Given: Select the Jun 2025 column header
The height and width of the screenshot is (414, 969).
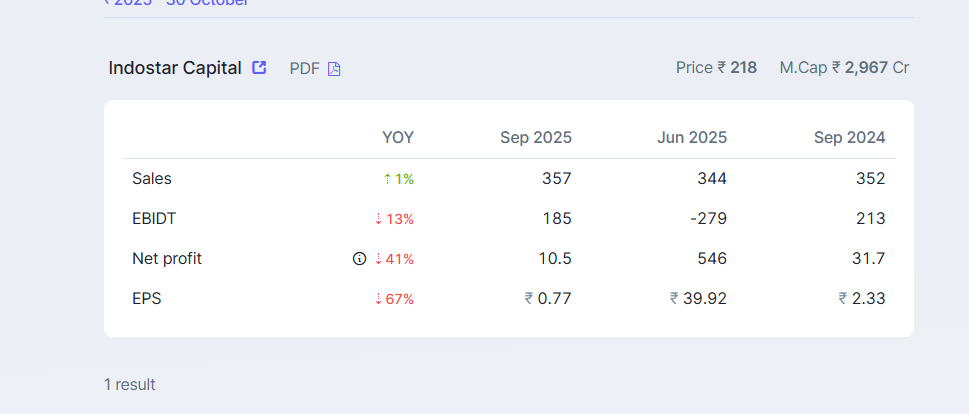Looking at the screenshot, I should pyautogui.click(x=691, y=138).
